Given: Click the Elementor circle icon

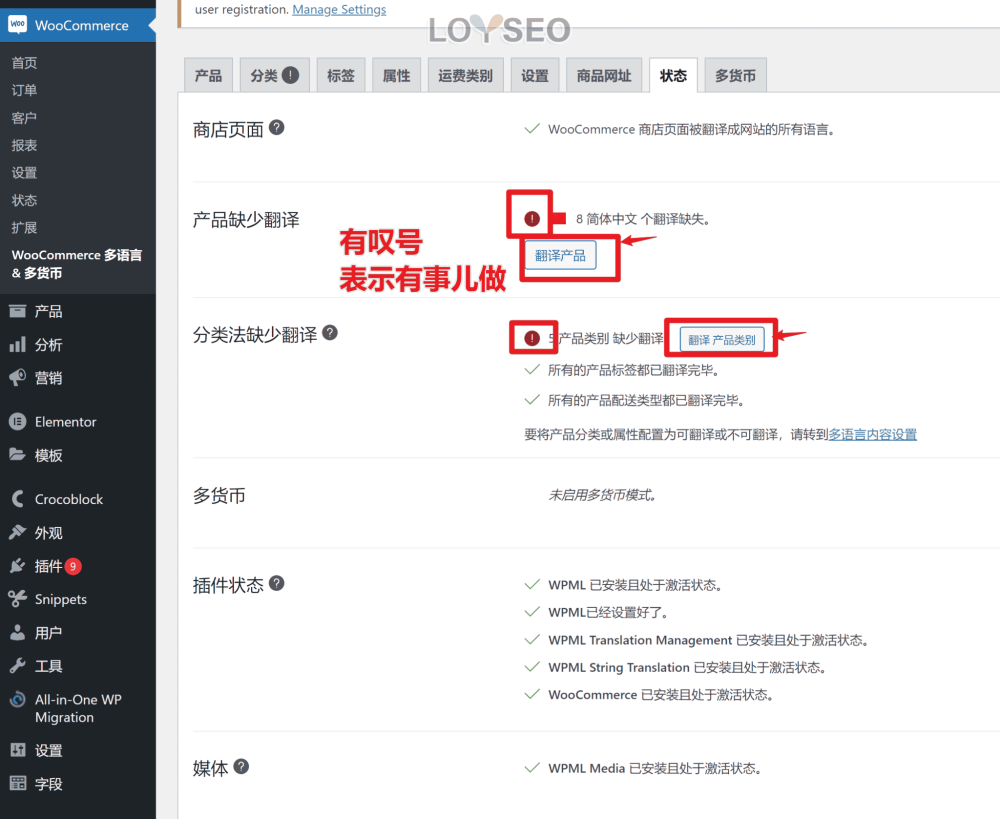Looking at the screenshot, I should click(17, 422).
